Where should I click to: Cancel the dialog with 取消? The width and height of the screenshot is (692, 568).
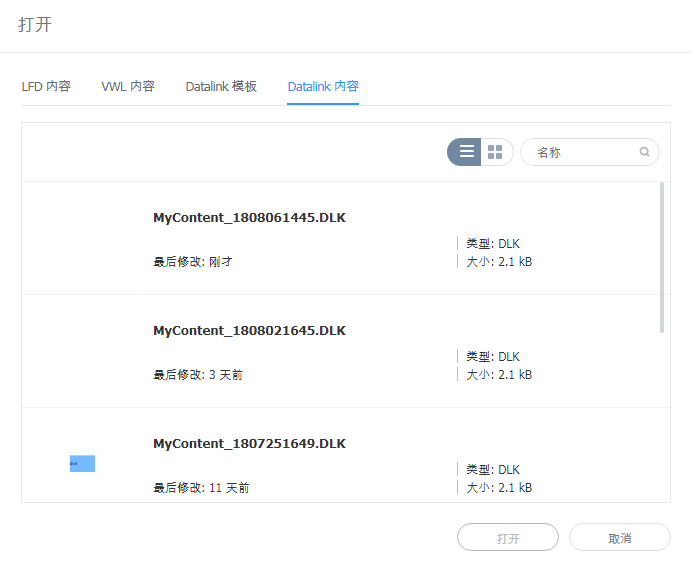[619, 538]
